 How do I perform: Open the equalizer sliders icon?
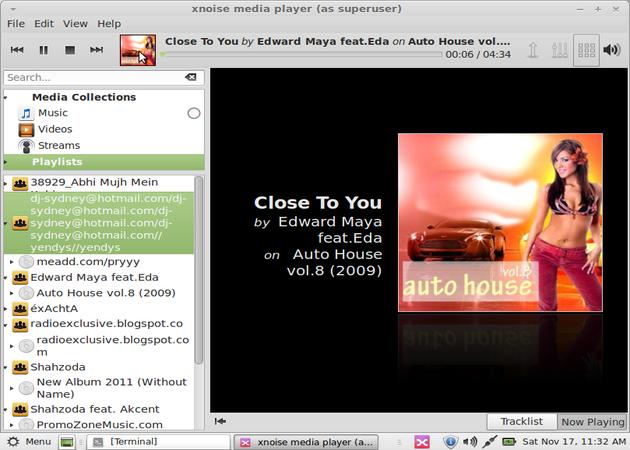coord(560,50)
